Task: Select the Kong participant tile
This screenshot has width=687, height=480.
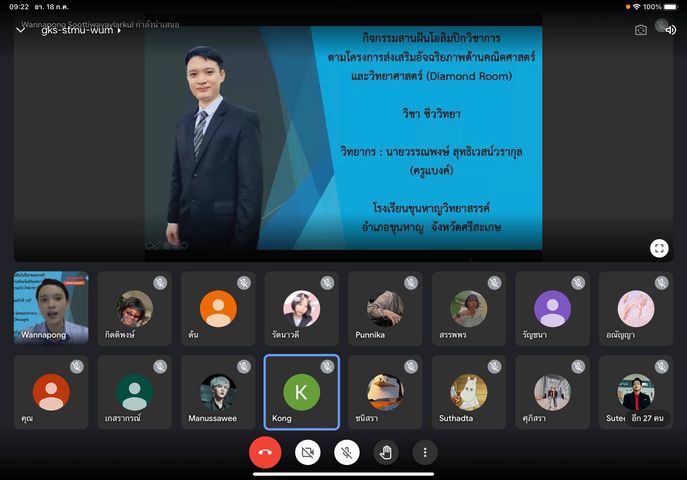Action: click(301, 392)
